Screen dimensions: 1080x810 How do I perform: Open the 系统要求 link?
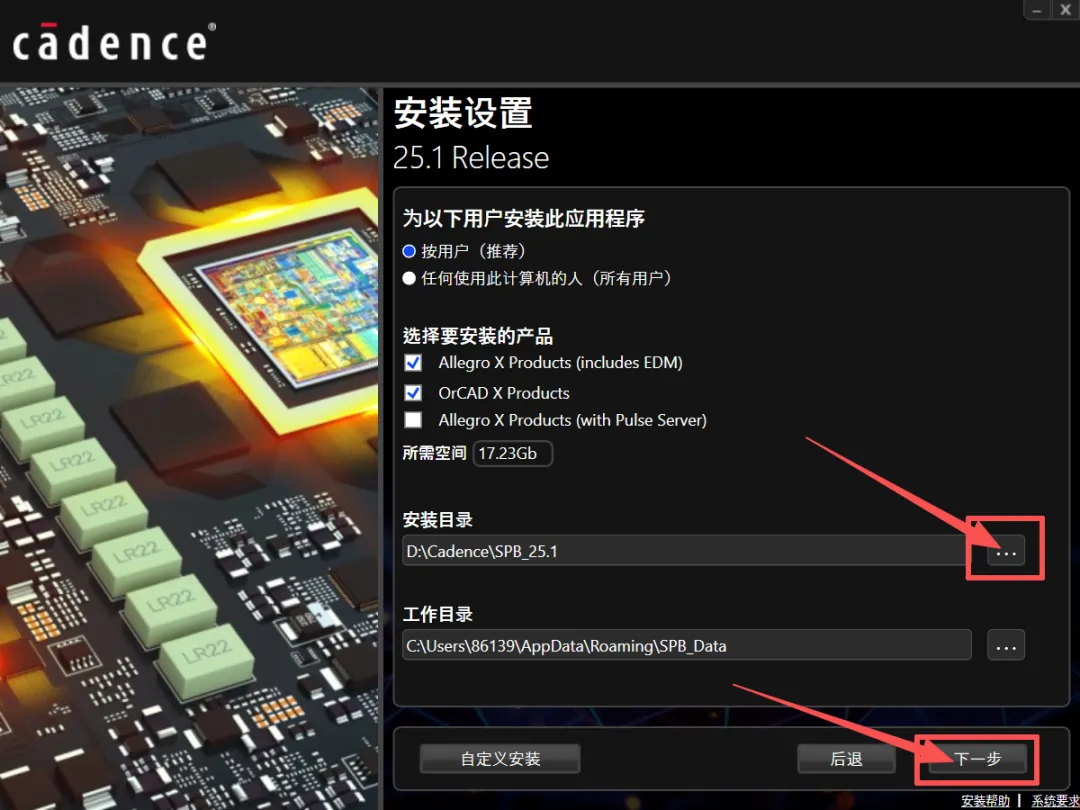pos(1055,801)
